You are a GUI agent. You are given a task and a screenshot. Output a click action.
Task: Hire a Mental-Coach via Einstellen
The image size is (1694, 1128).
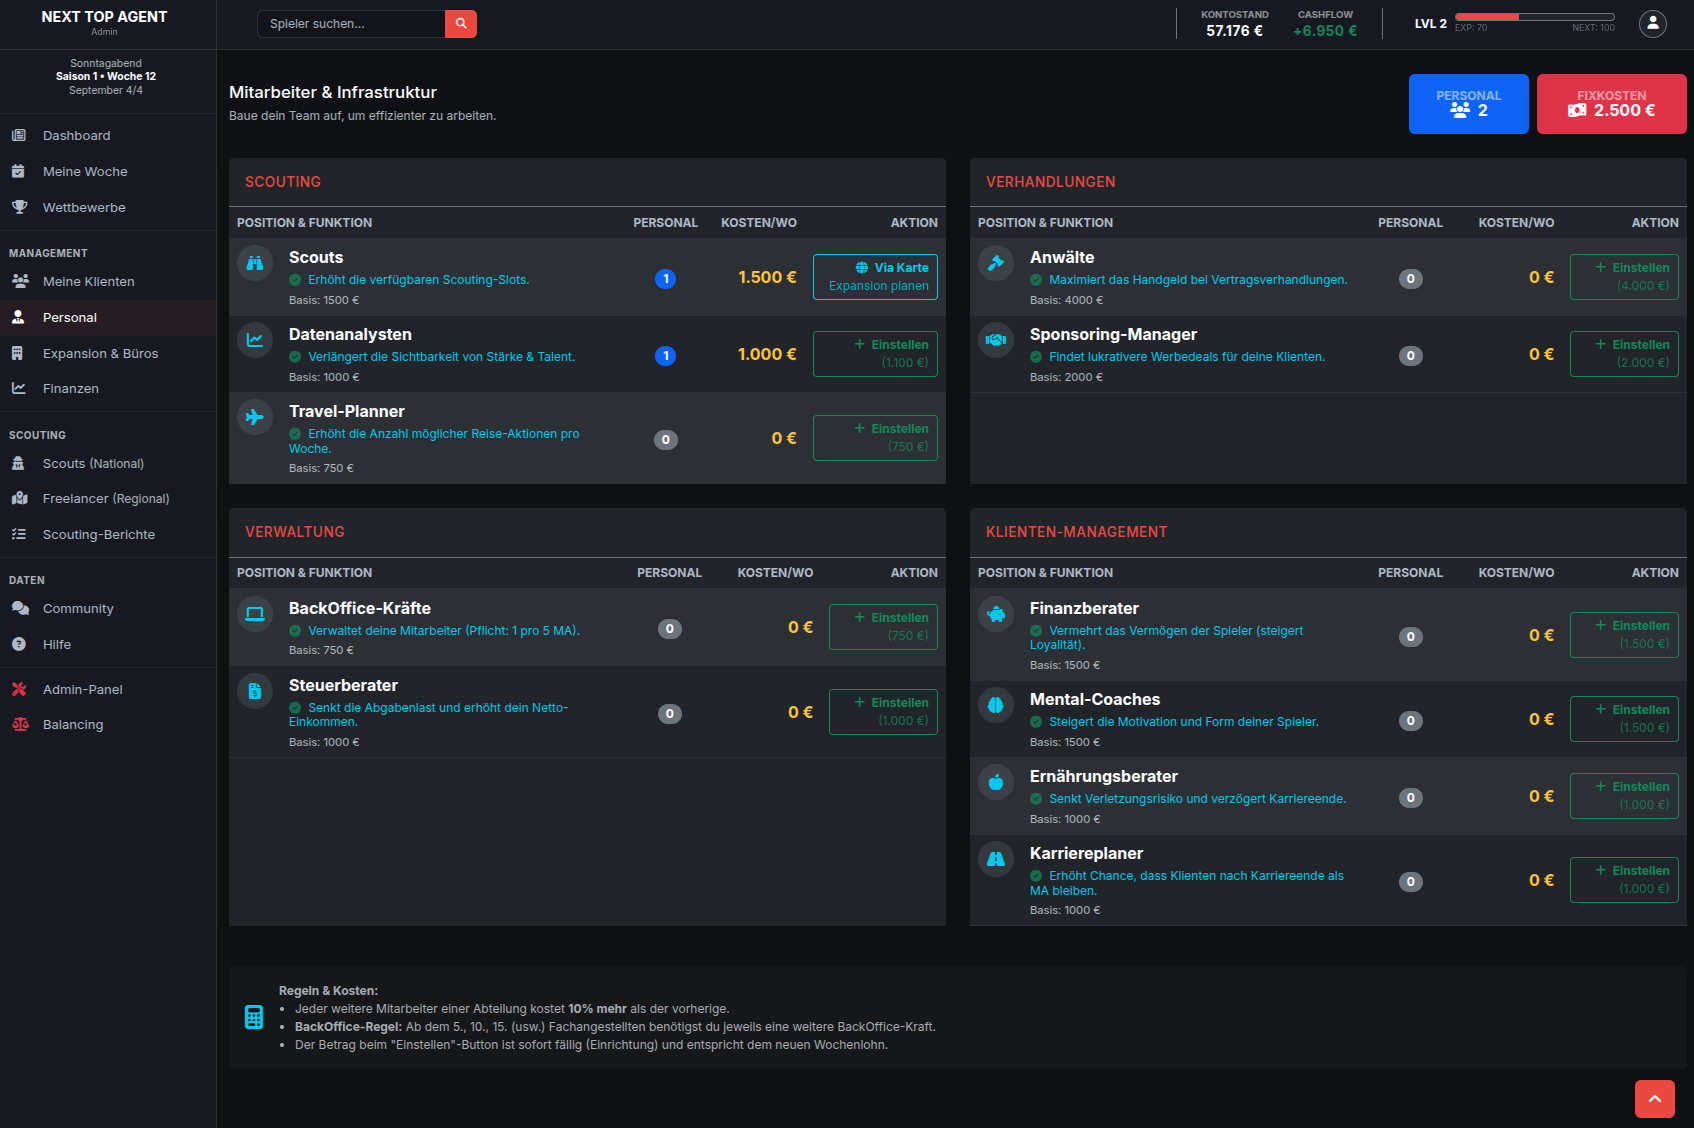(x=1623, y=718)
